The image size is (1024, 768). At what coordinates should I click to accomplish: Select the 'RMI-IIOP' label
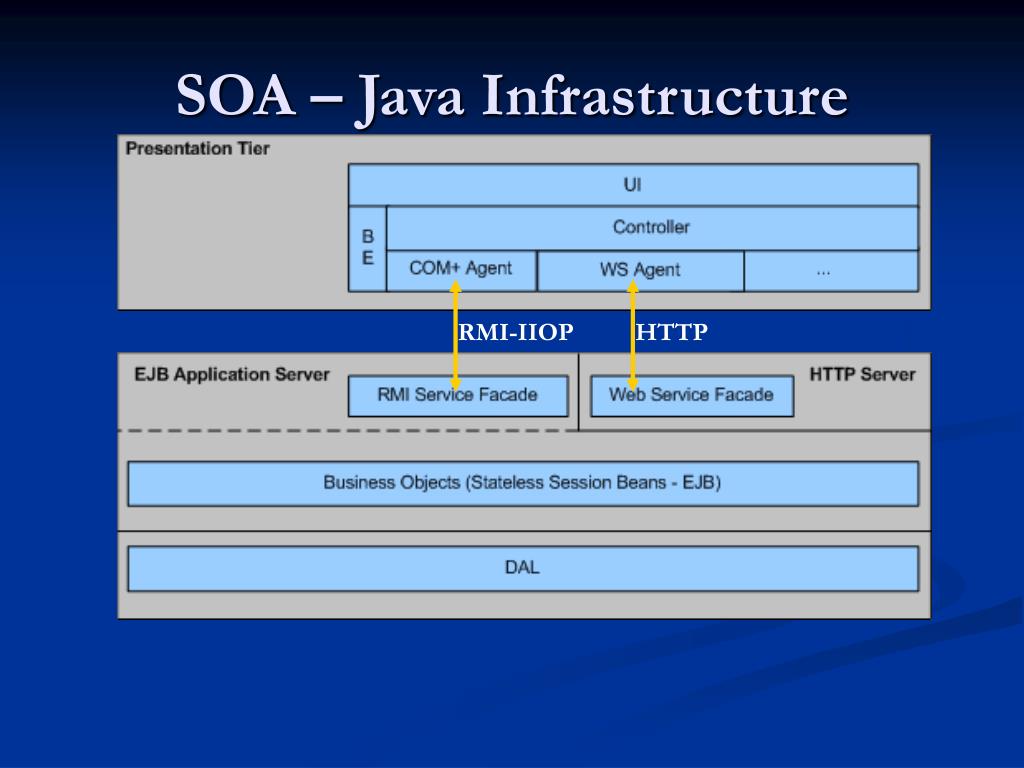516,332
